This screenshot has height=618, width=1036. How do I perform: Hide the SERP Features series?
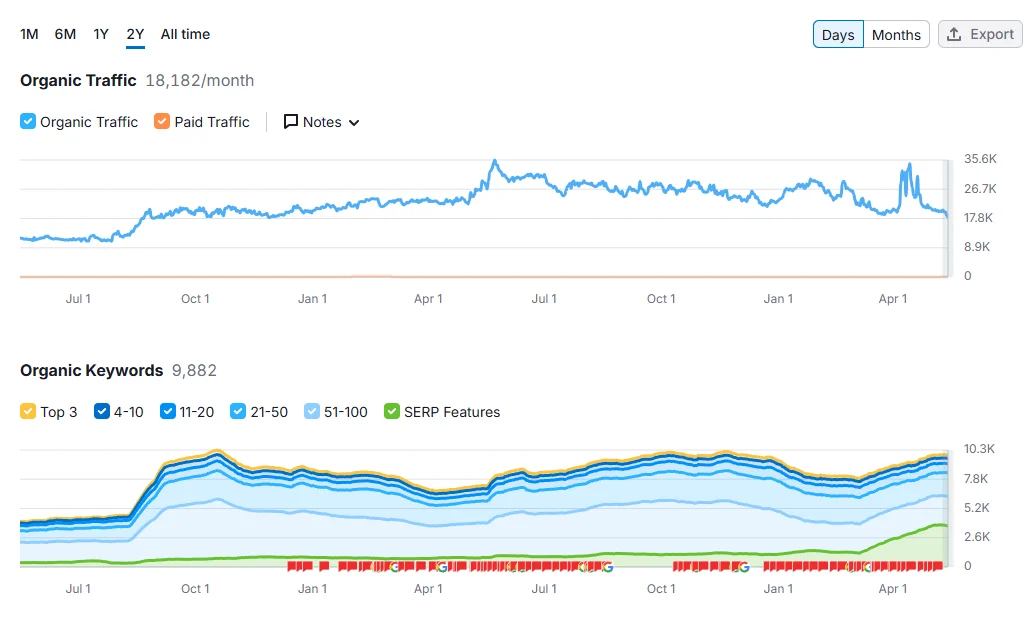click(392, 412)
